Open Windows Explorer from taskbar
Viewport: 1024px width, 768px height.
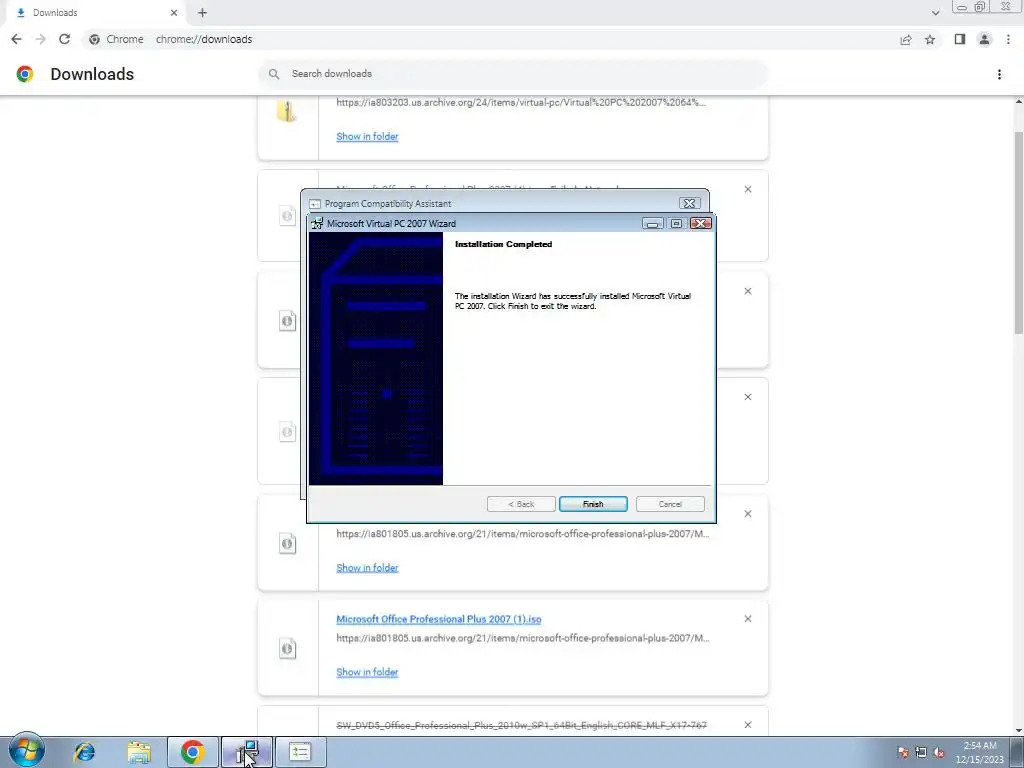pyautogui.click(x=139, y=752)
